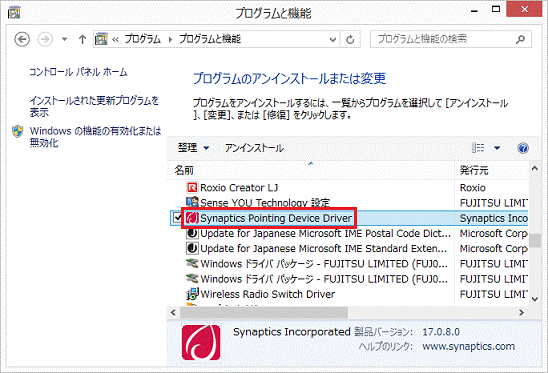Uncheck the Synaptics Pointing Device Driver checkbox
This screenshot has width=548, height=373.
[177, 218]
